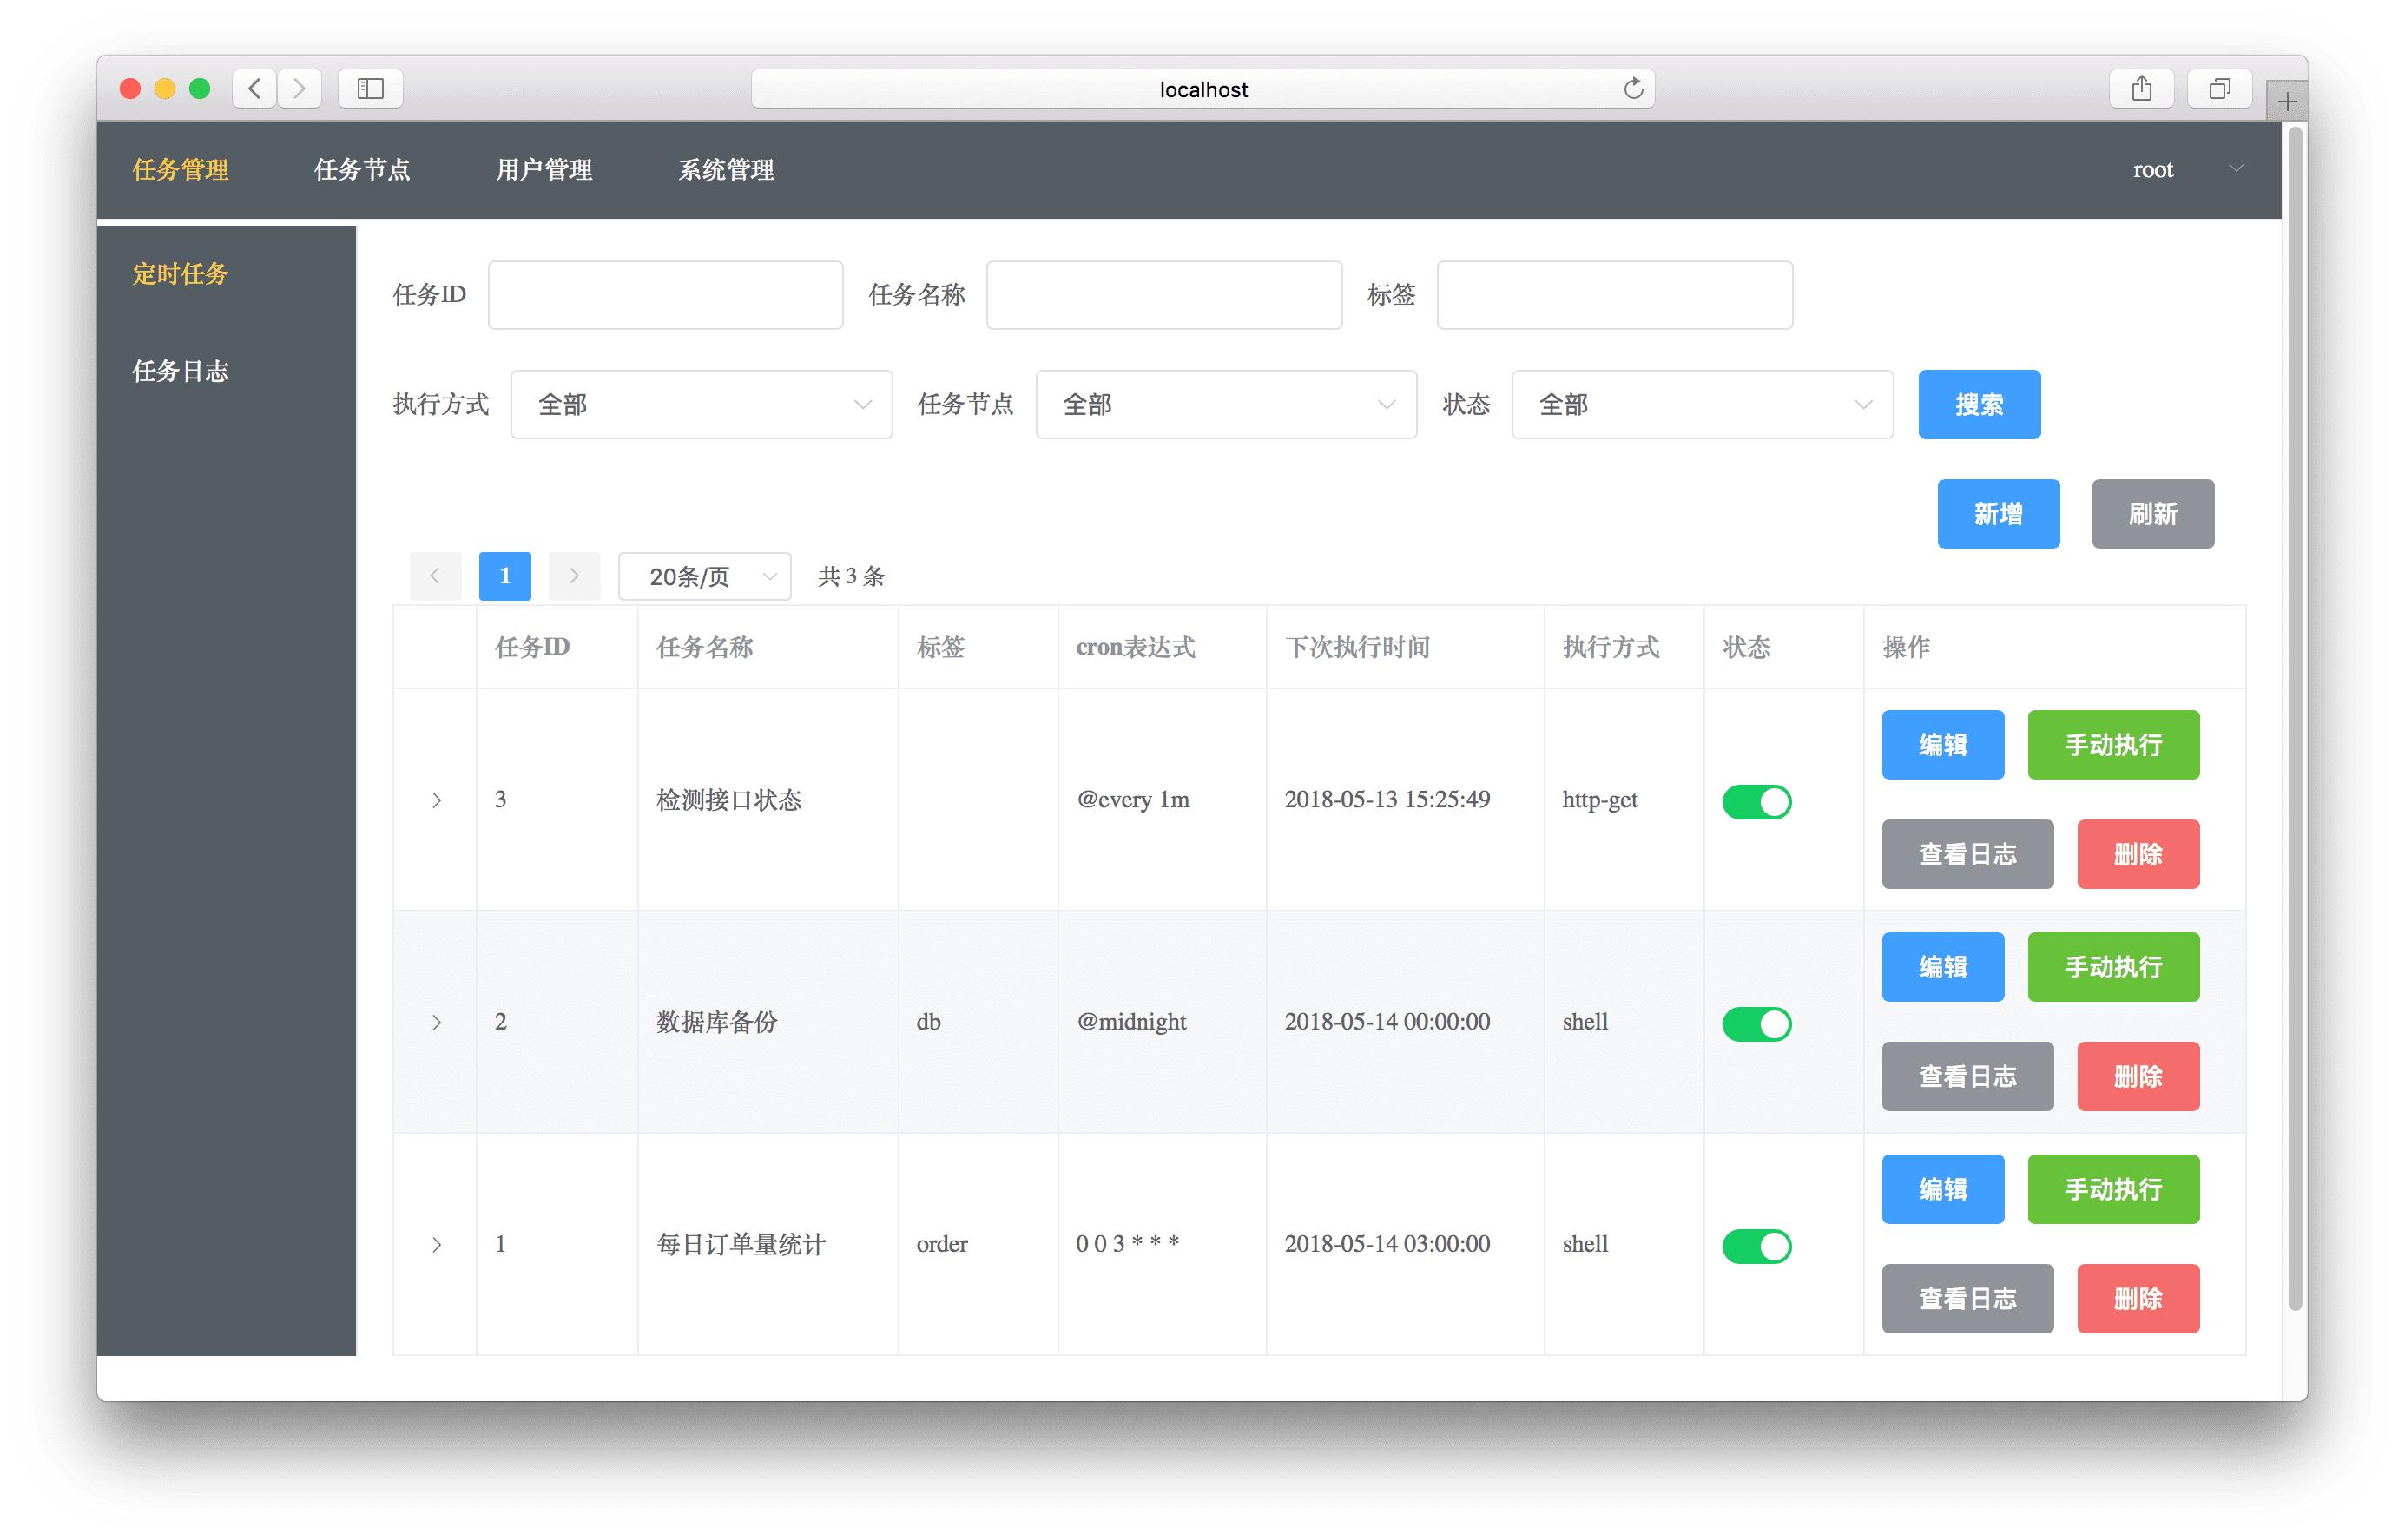Disable the status switch for 检测接口状态

[x=1757, y=801]
